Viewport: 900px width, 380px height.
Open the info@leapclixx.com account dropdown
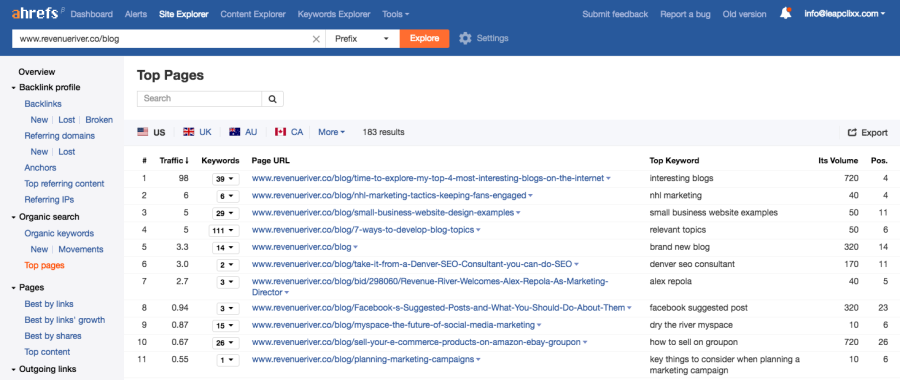click(x=845, y=14)
